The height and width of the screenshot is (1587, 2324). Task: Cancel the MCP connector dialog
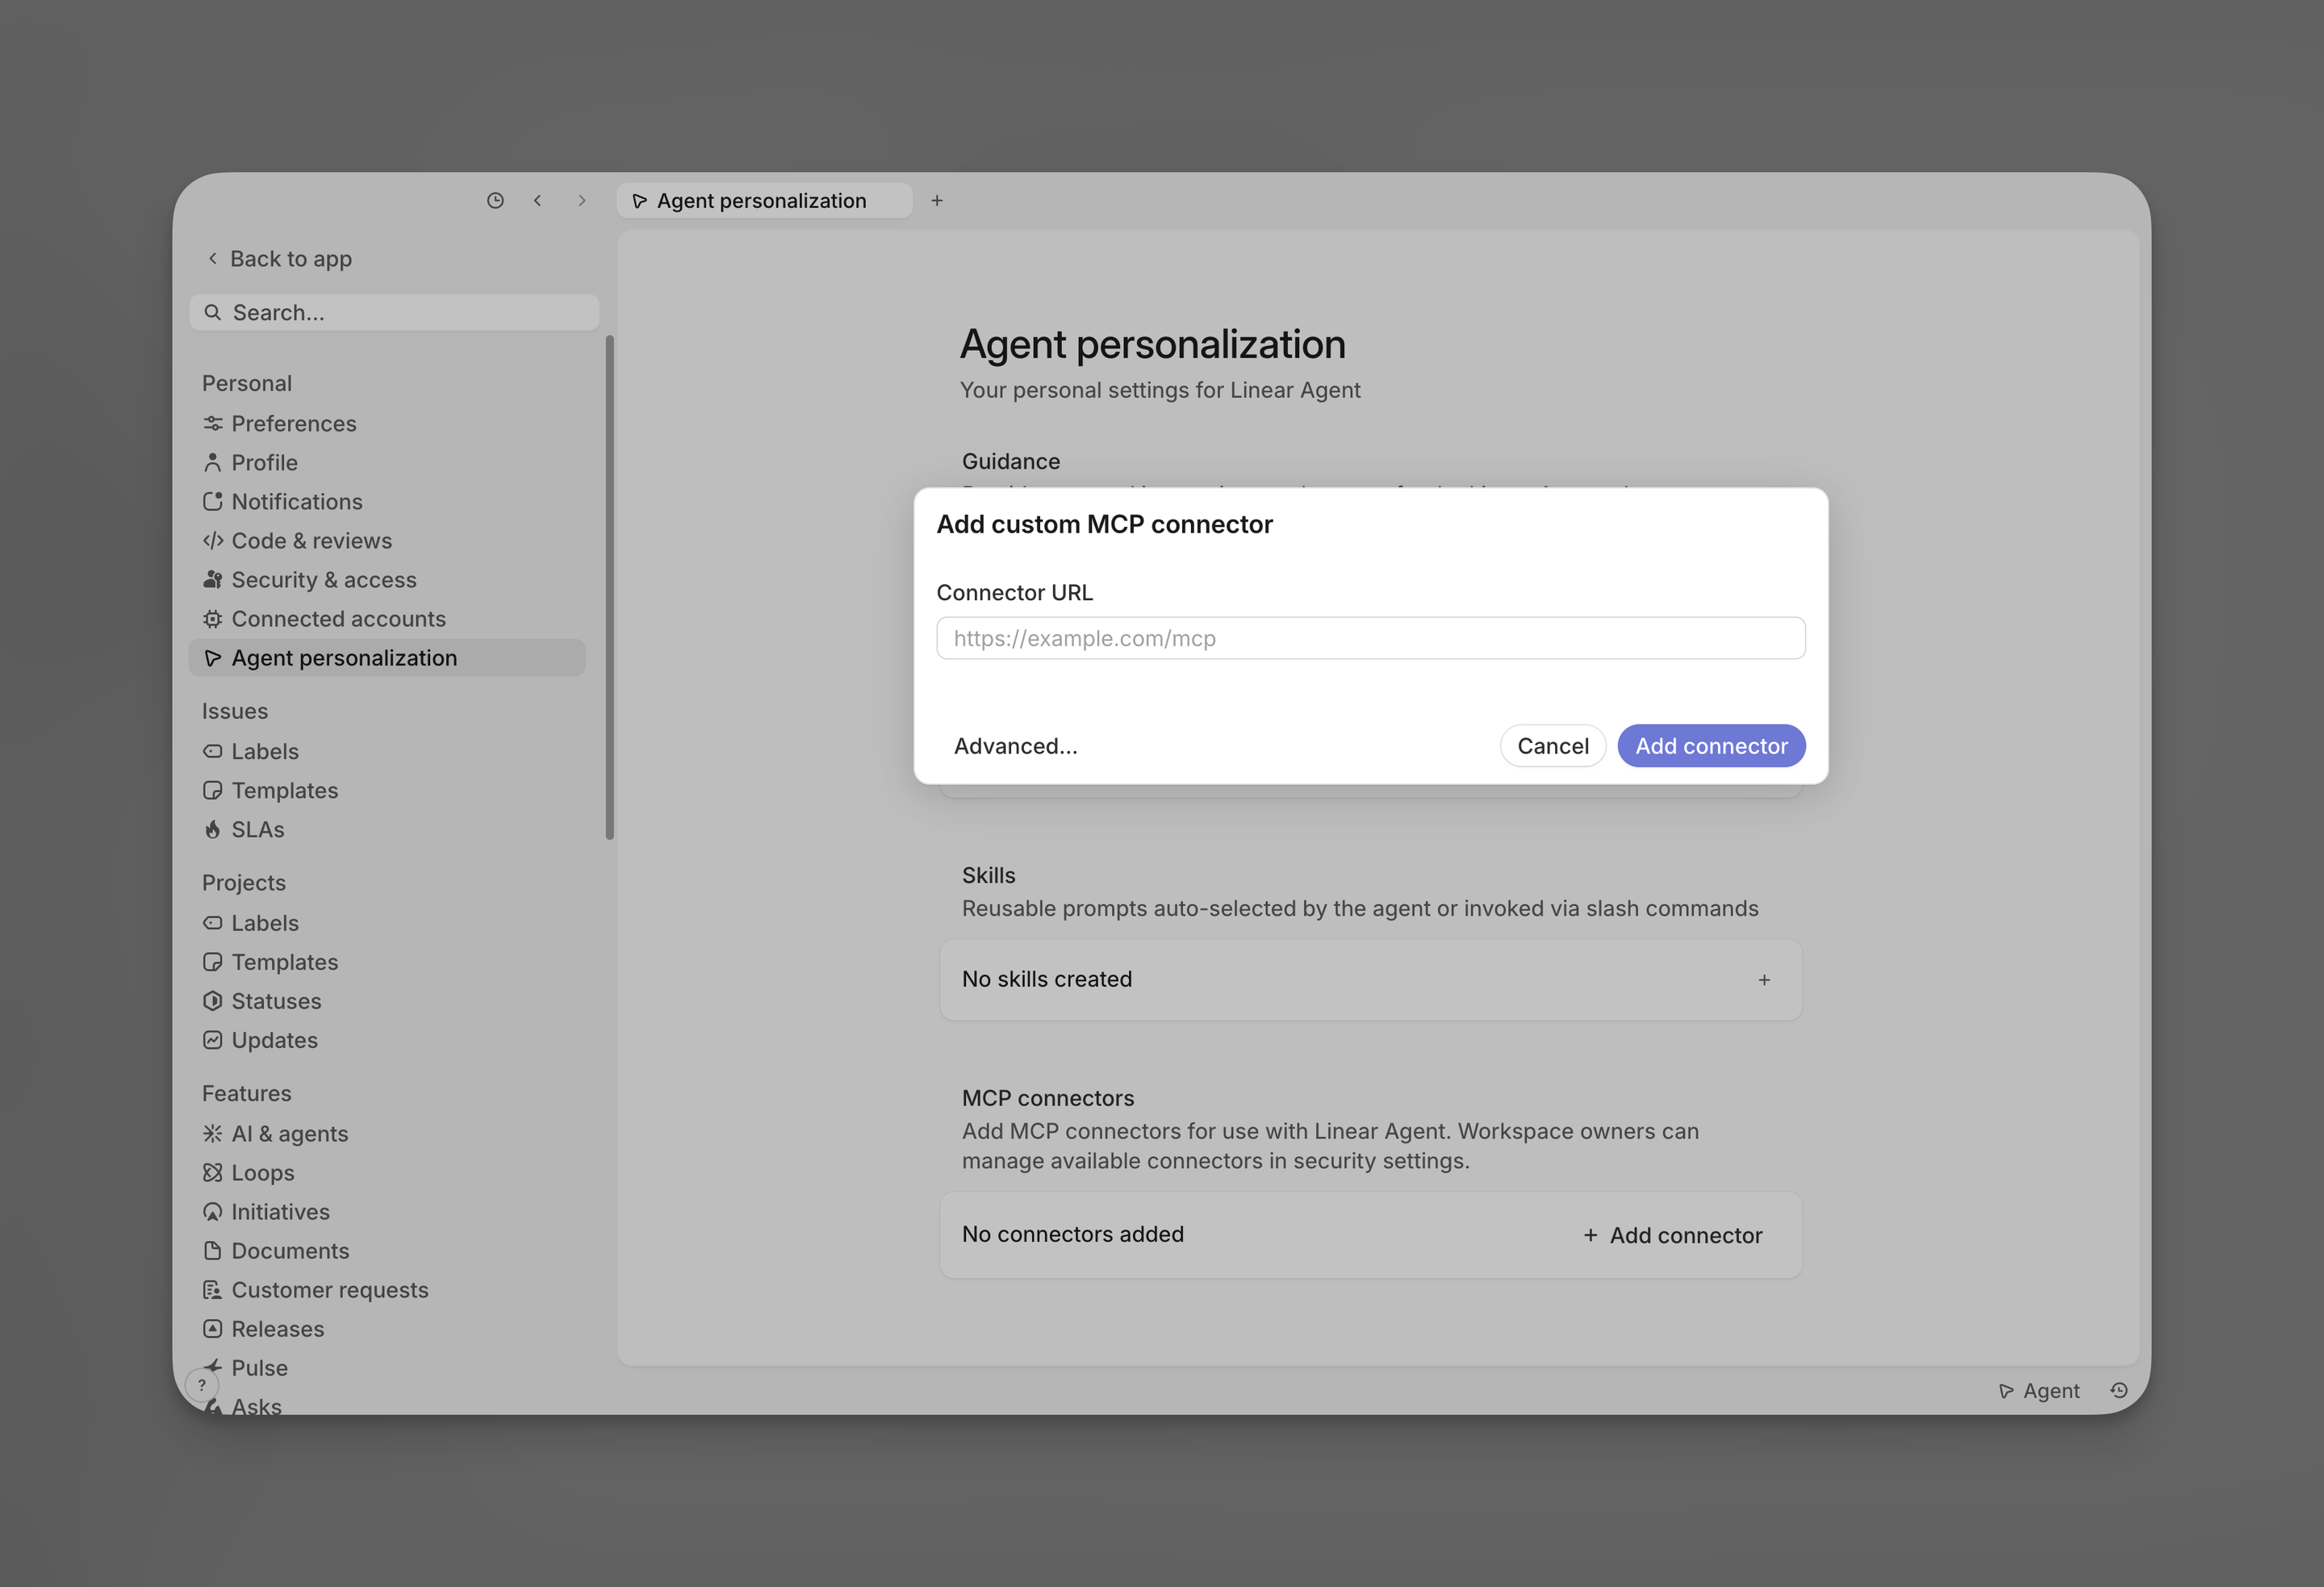(1552, 746)
